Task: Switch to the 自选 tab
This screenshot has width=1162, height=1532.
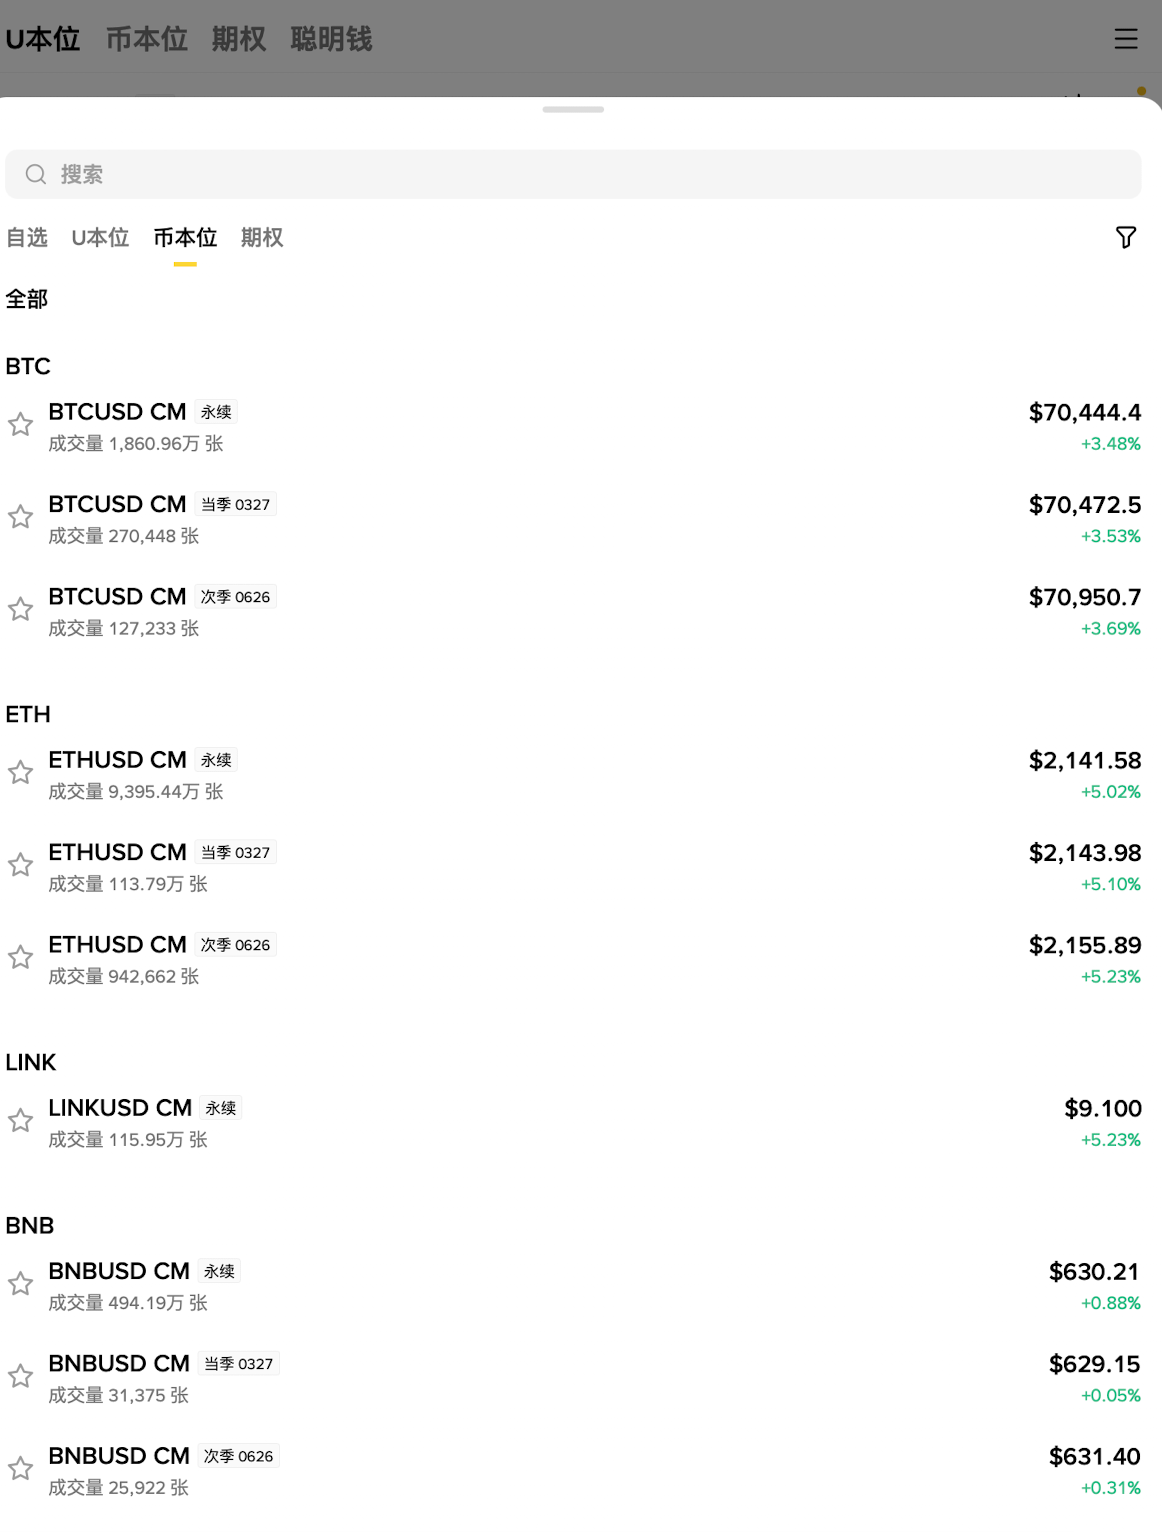Action: [x=27, y=237]
